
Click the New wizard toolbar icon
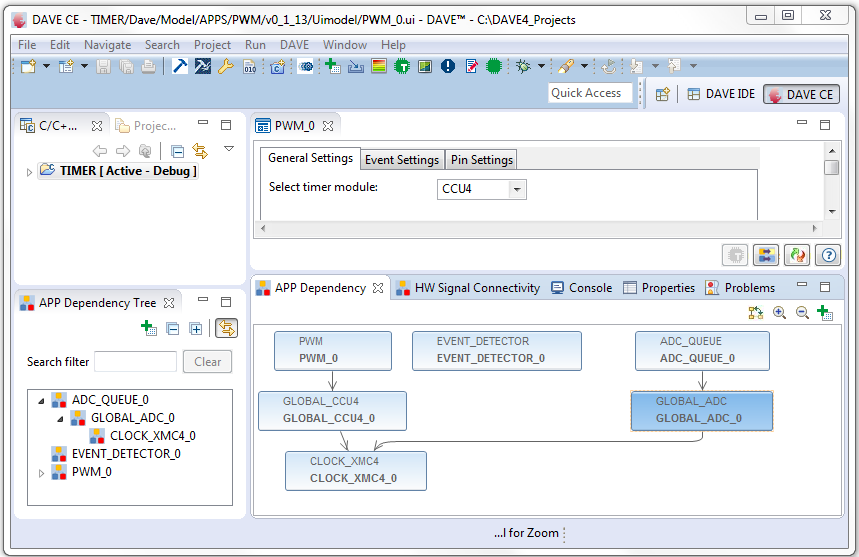(x=28, y=67)
